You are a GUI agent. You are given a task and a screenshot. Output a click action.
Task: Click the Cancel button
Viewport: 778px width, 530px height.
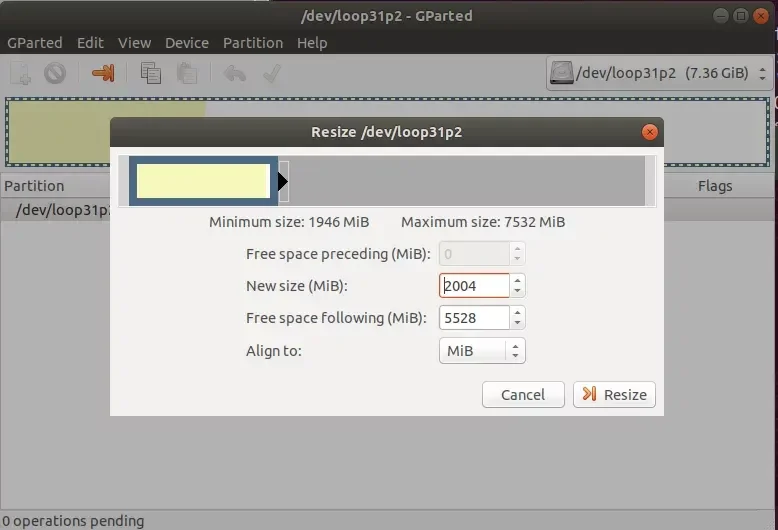click(x=523, y=395)
